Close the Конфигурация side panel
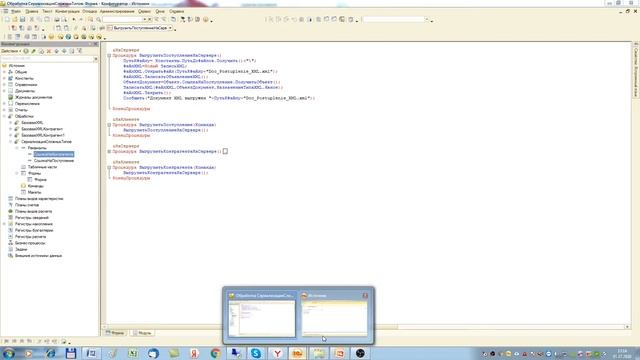Viewport: 640px width, 360px height. pyautogui.click(x=96, y=44)
